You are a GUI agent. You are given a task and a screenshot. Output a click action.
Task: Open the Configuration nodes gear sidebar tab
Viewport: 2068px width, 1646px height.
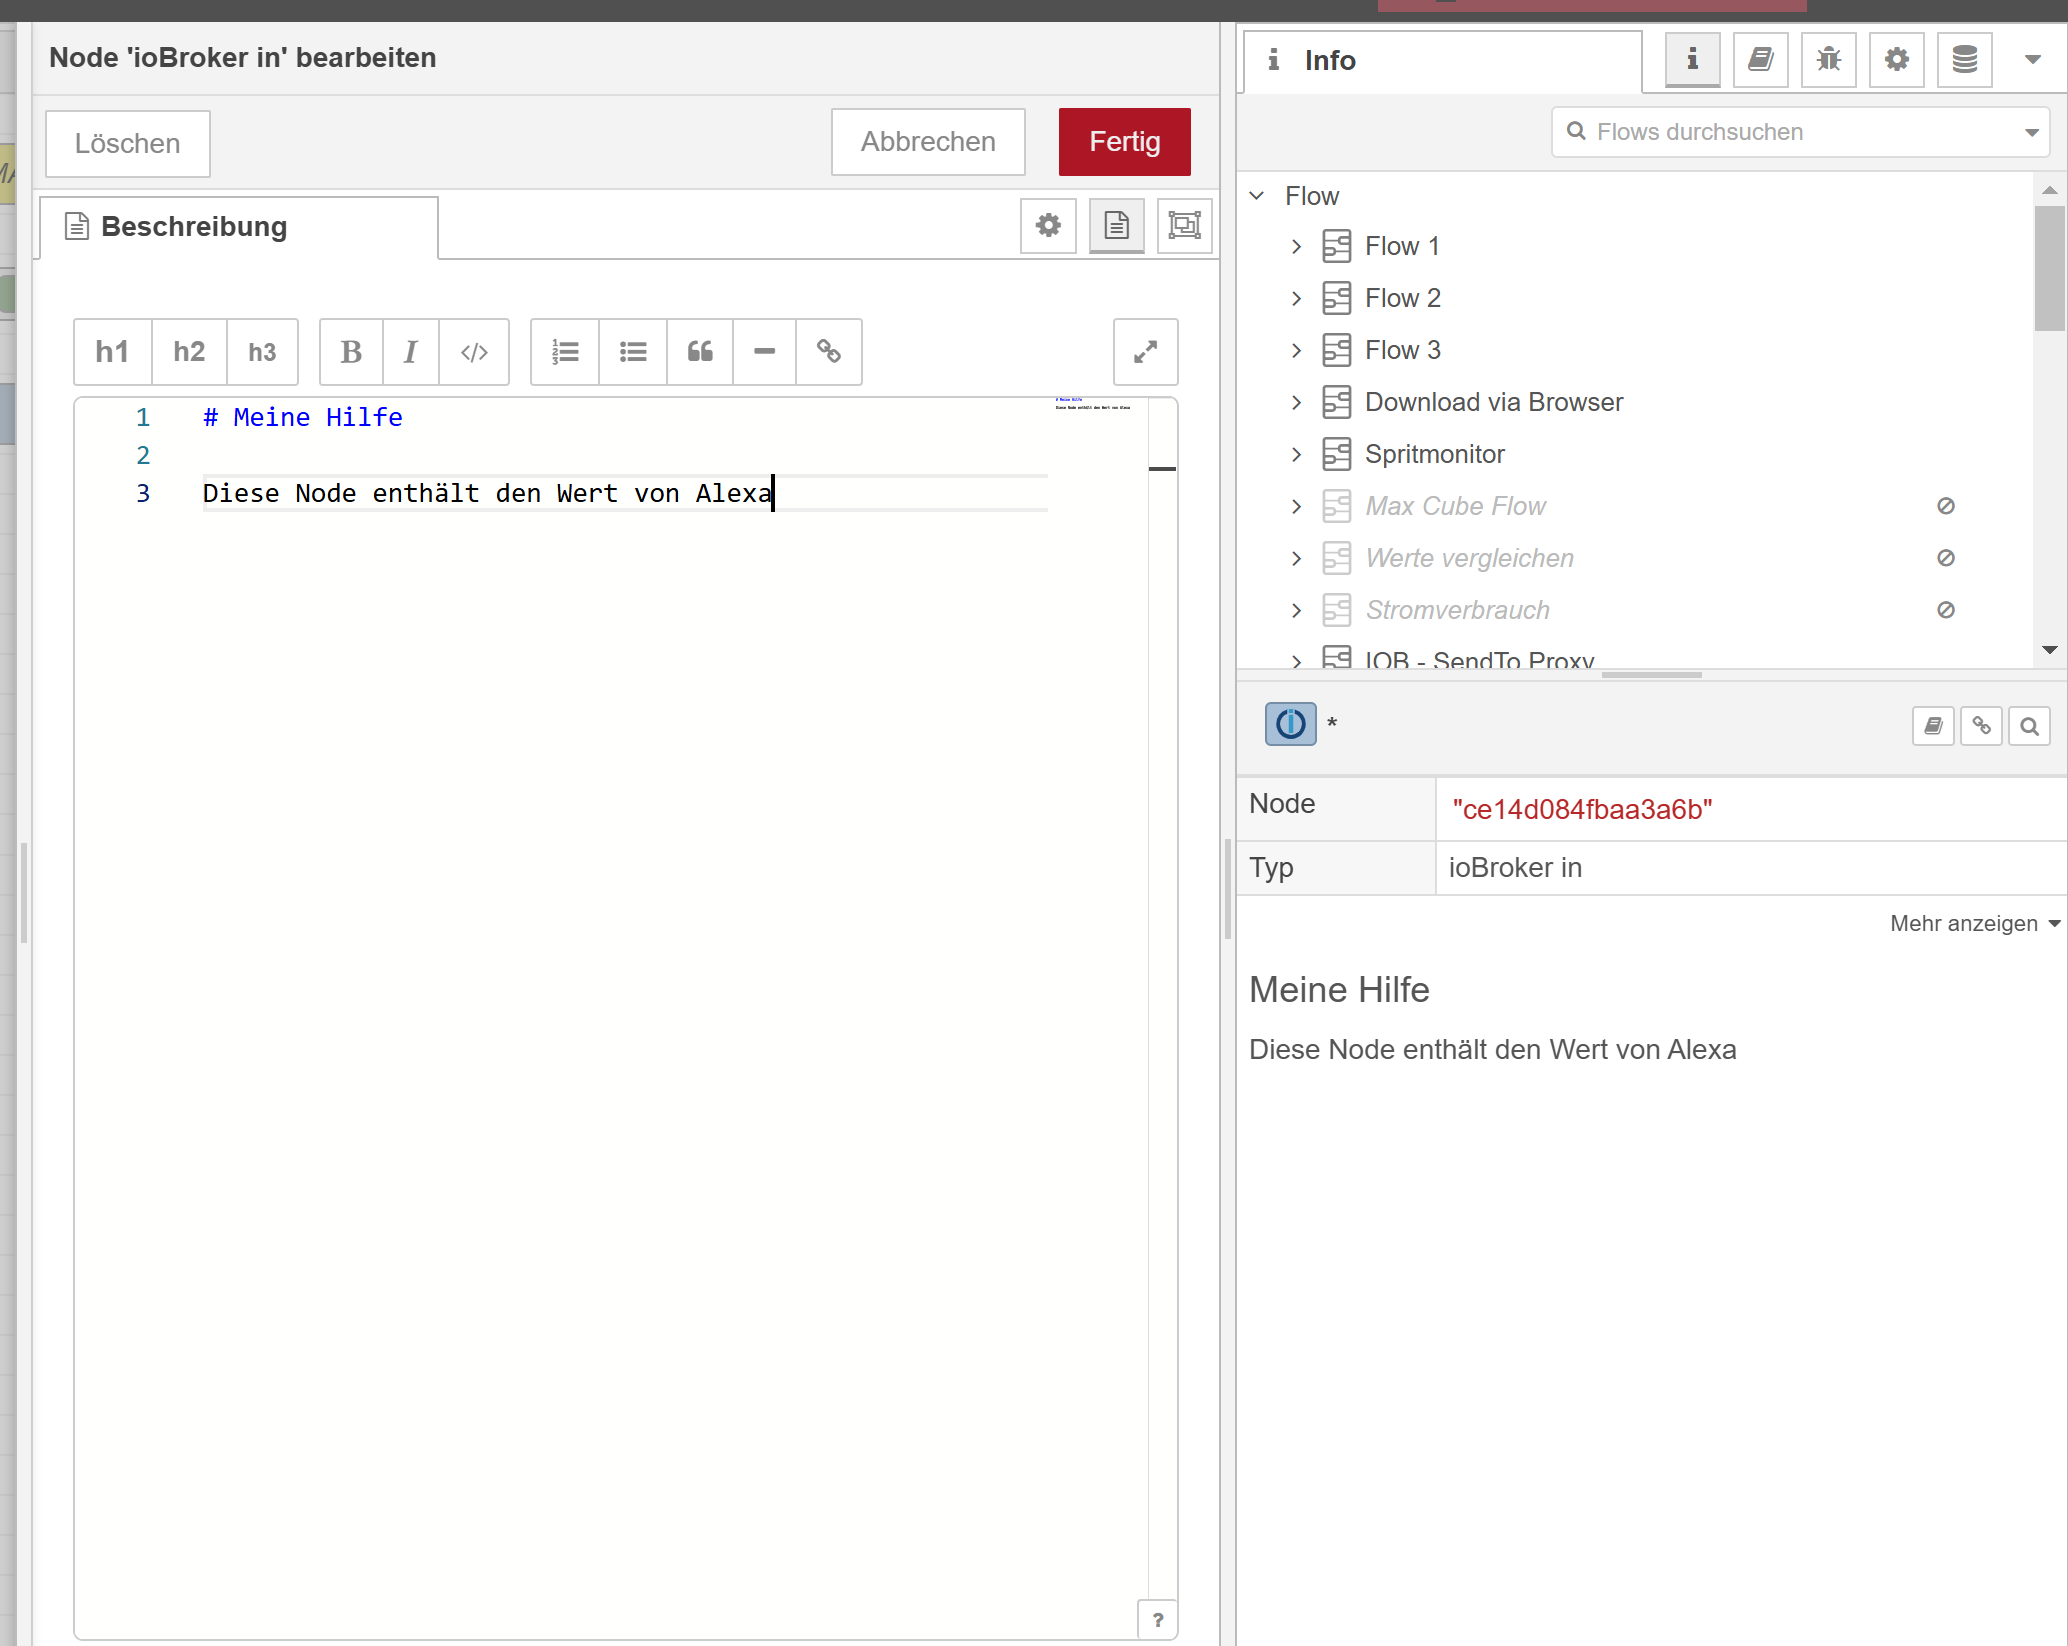(1897, 60)
